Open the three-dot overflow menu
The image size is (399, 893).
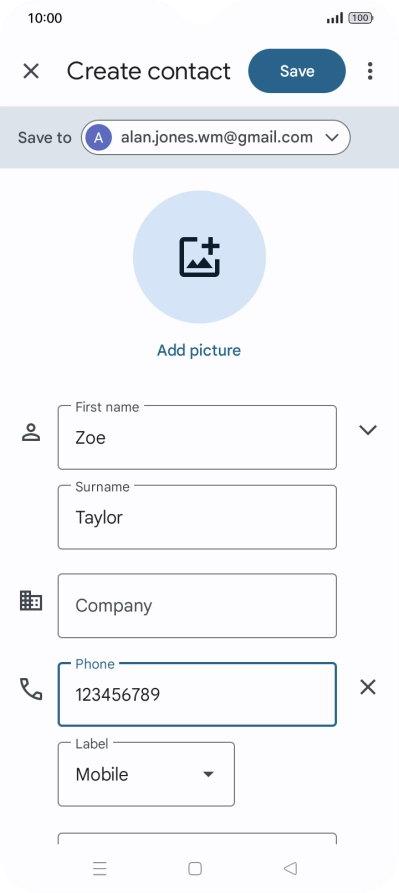pyautogui.click(x=370, y=71)
